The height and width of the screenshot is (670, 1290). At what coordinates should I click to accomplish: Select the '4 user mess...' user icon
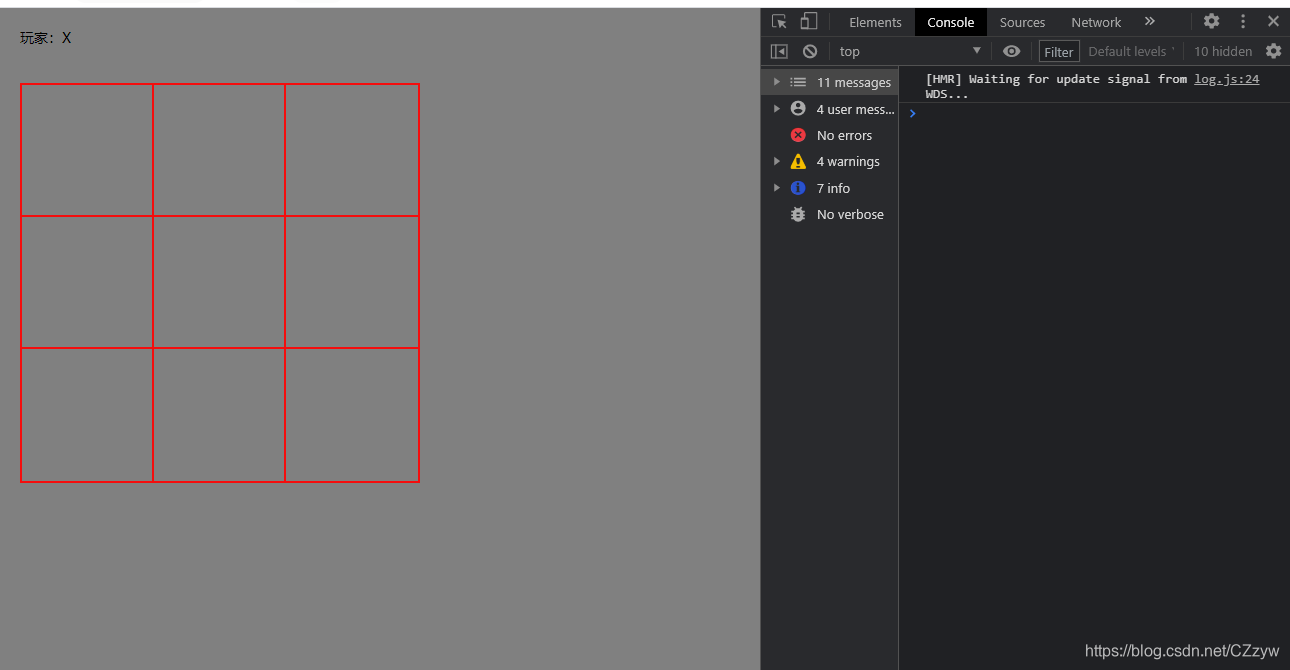[798, 108]
